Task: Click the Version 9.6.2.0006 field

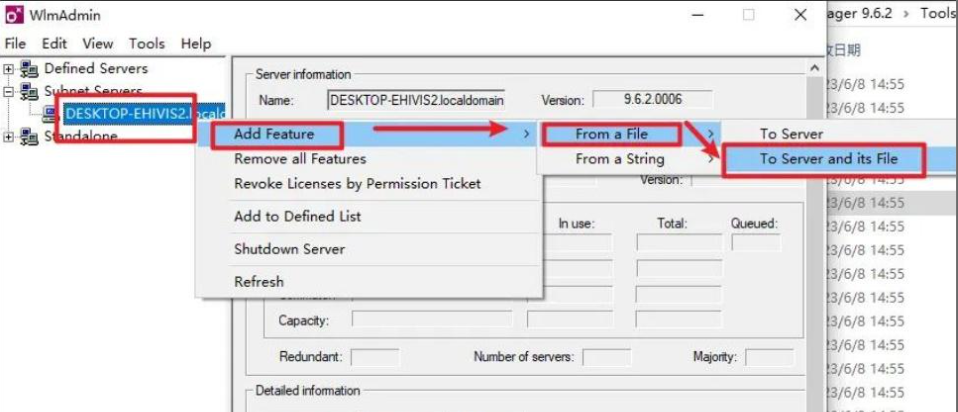Action: click(653, 100)
